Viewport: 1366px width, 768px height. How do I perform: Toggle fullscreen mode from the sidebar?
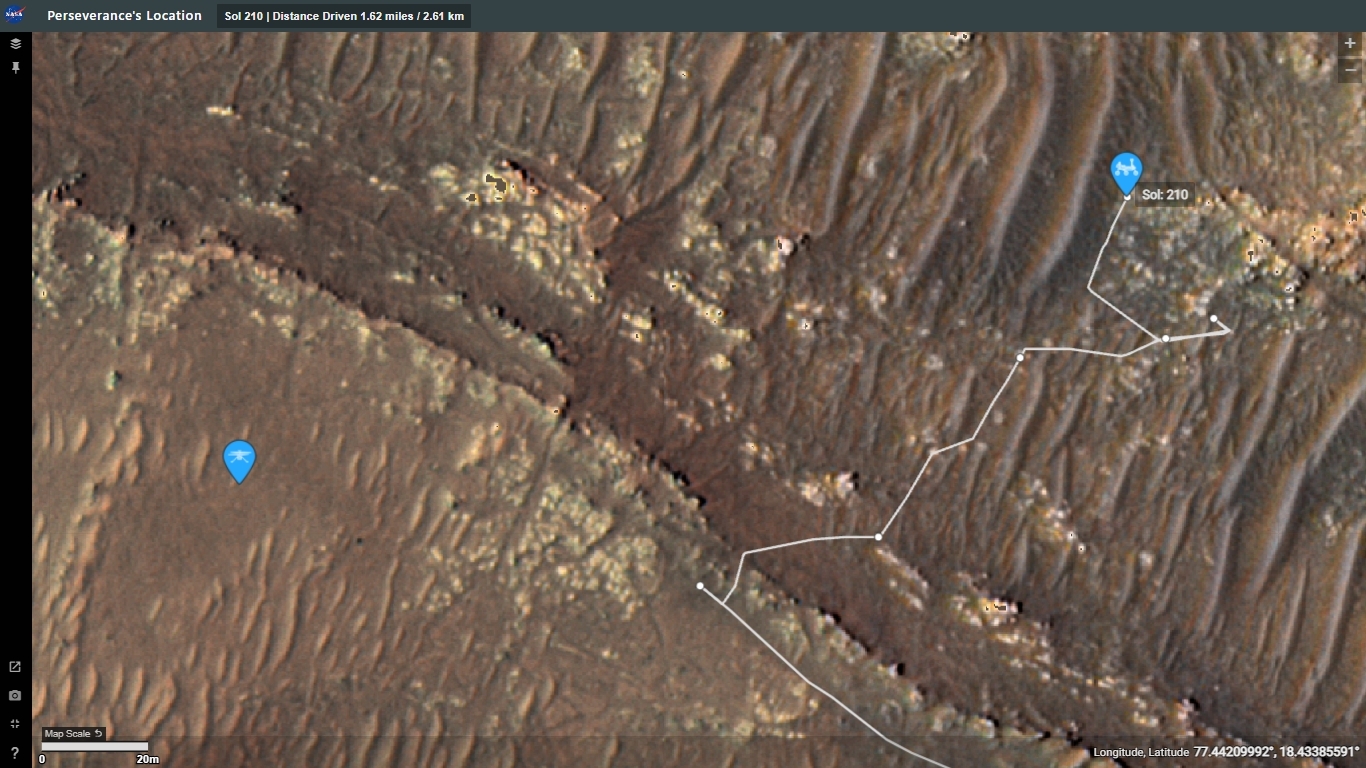click(x=15, y=723)
